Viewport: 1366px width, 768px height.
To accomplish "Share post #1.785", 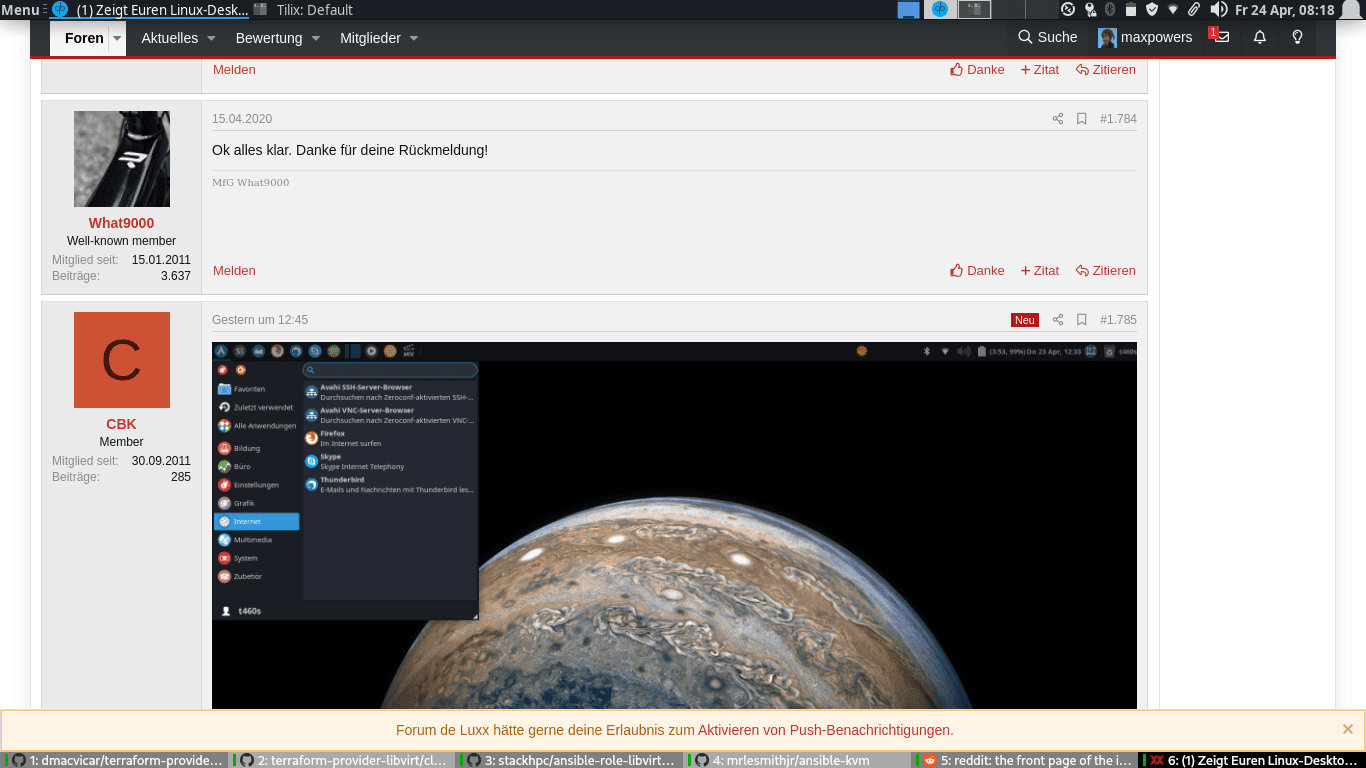I will point(1058,320).
